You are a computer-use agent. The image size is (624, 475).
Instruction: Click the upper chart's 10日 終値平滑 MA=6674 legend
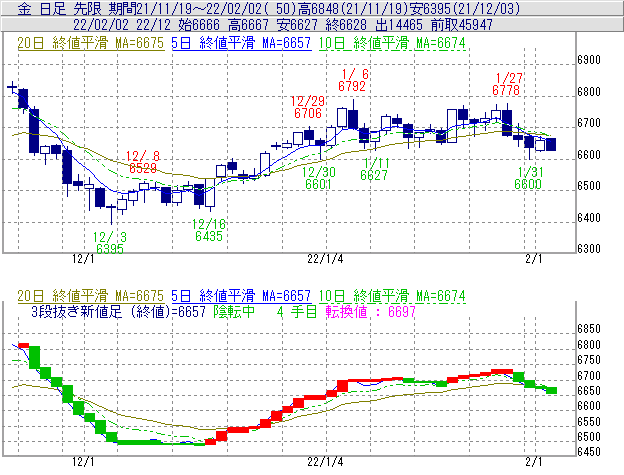click(392, 43)
